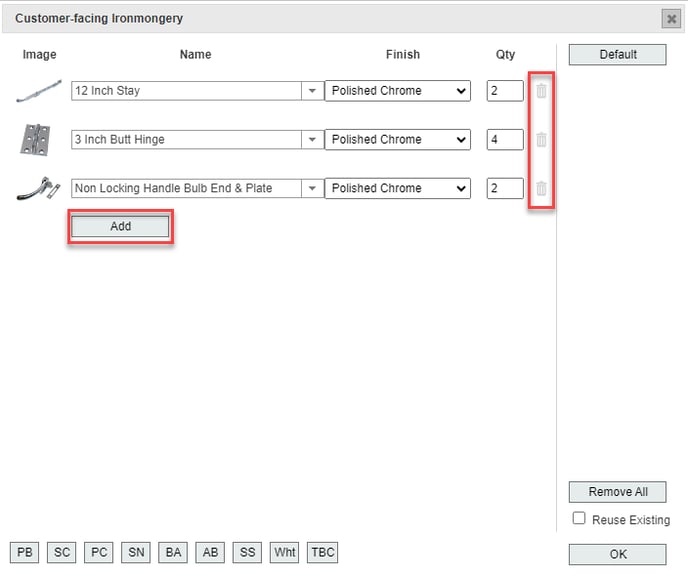Click the Remove All button

click(617, 492)
